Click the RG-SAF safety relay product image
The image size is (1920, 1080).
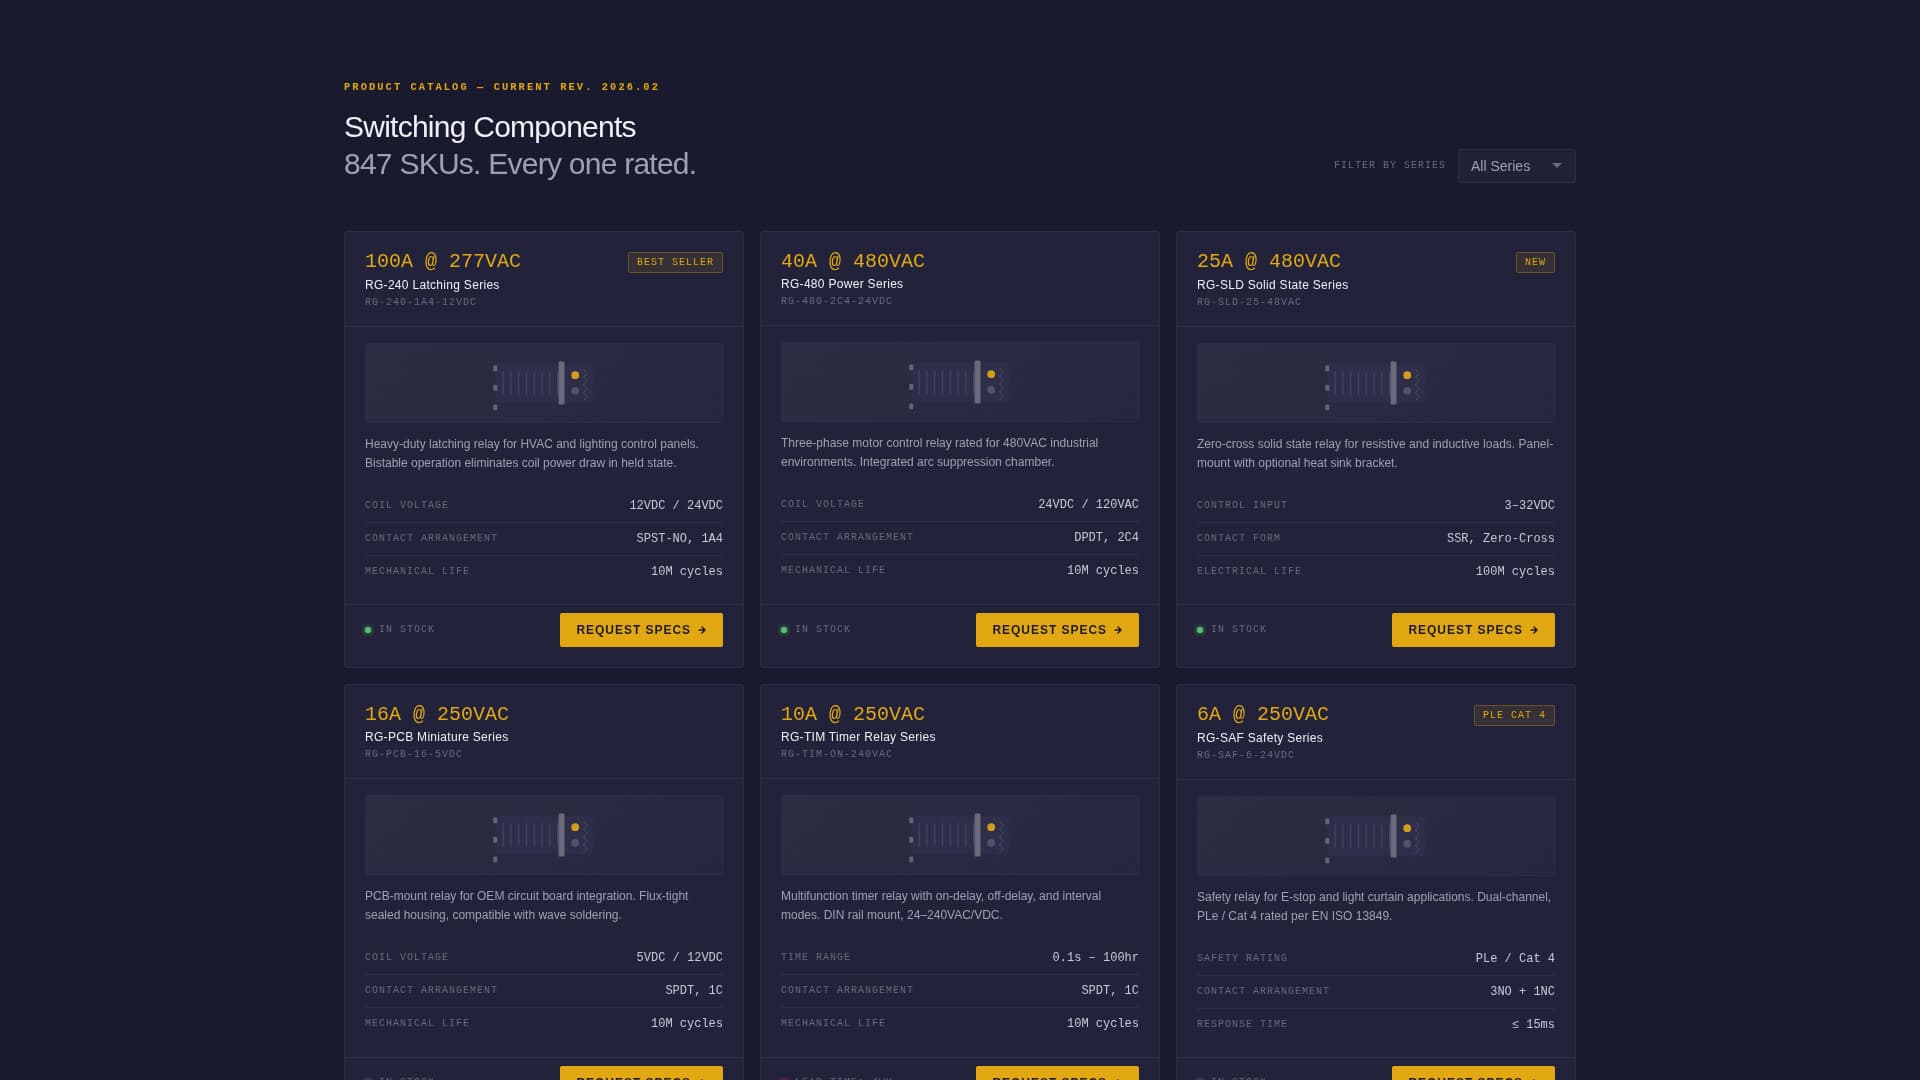pyautogui.click(x=1375, y=835)
